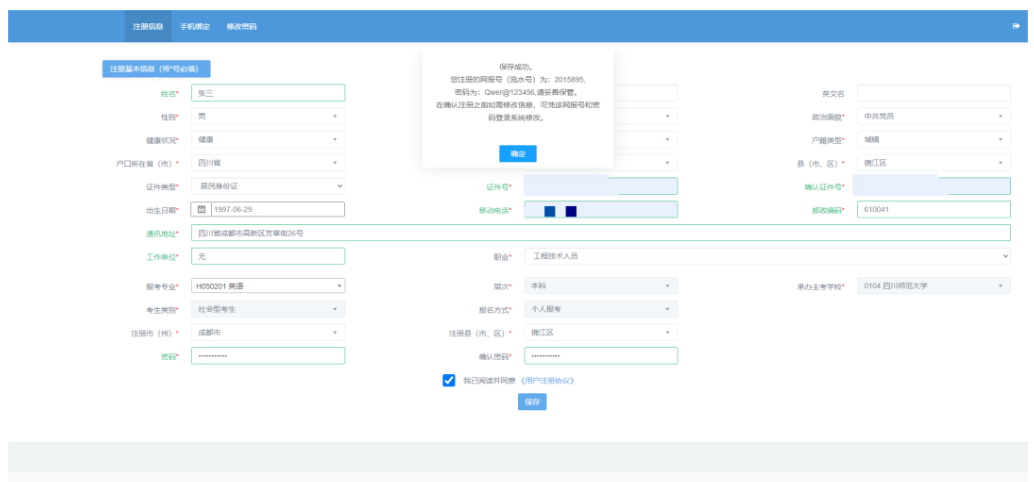The width and height of the screenshot is (1034, 482).
Task: Open the 户籍类型 dropdown
Action: tap(933, 140)
